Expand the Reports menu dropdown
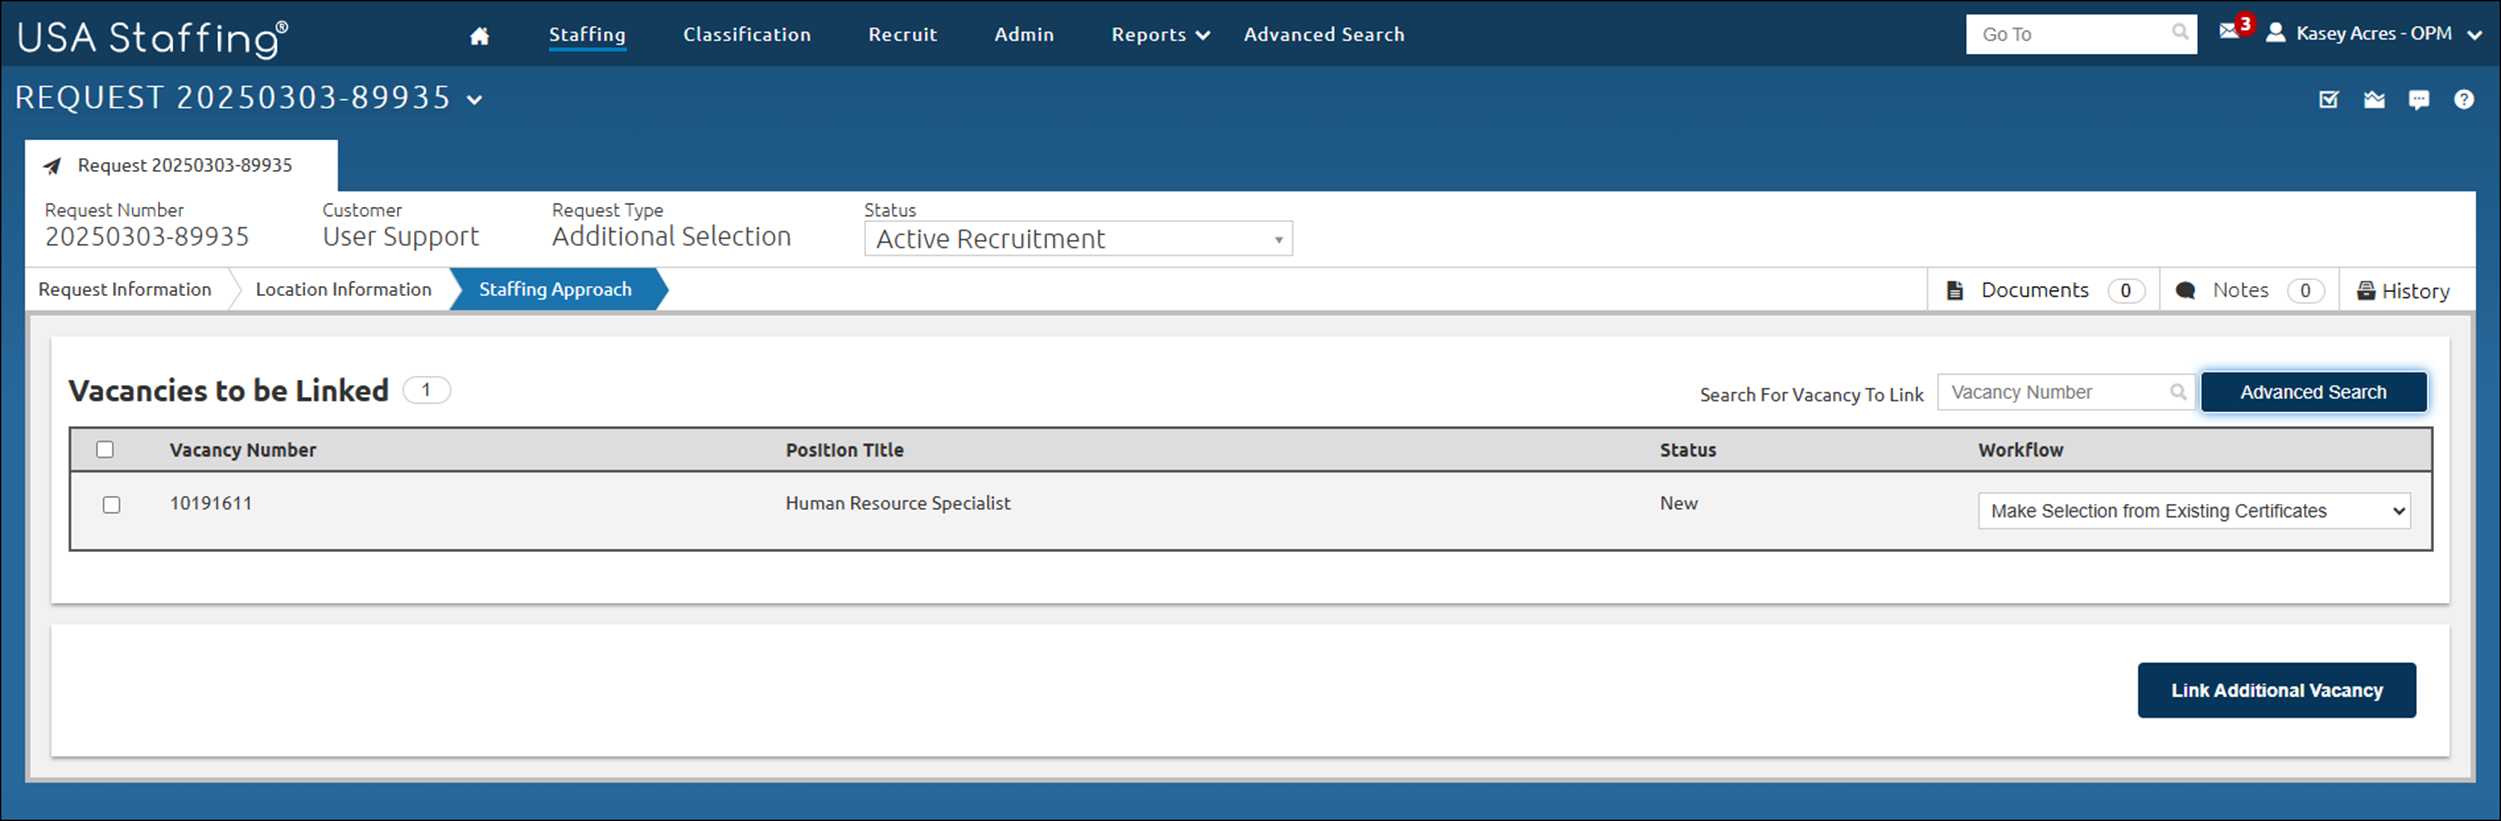The width and height of the screenshot is (2501, 821). point(1160,35)
